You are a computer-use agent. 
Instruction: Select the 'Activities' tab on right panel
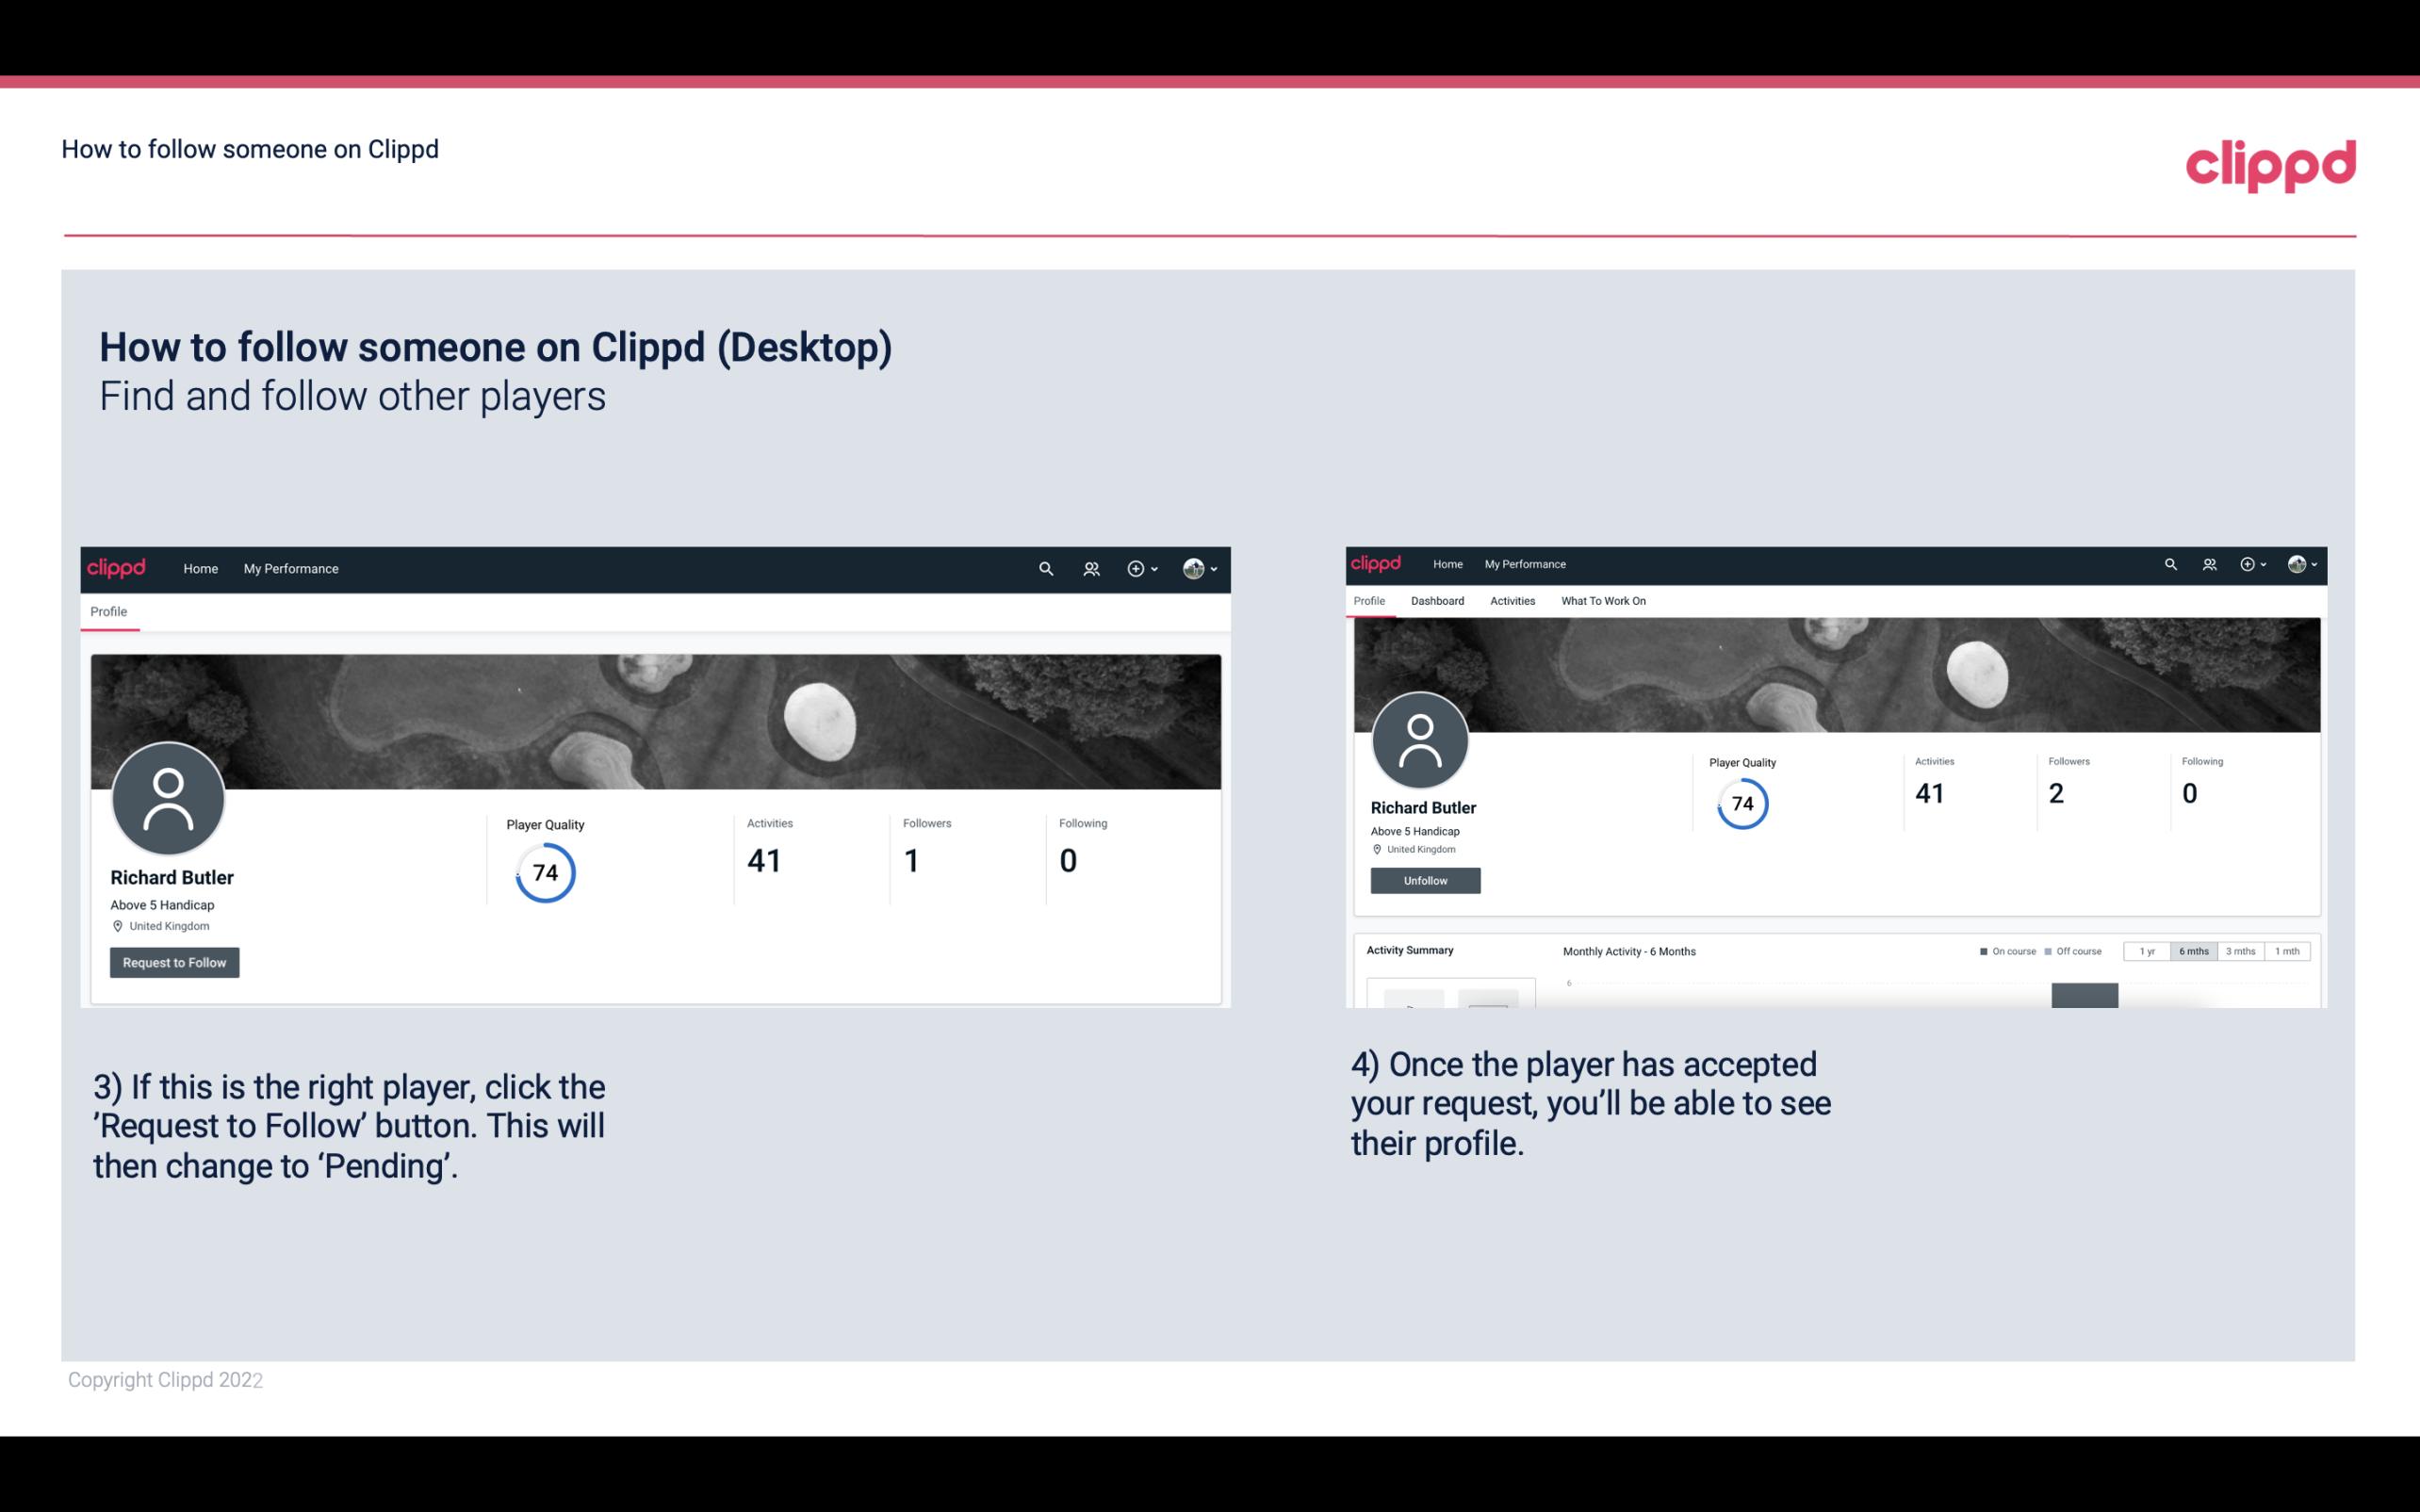point(1509,601)
